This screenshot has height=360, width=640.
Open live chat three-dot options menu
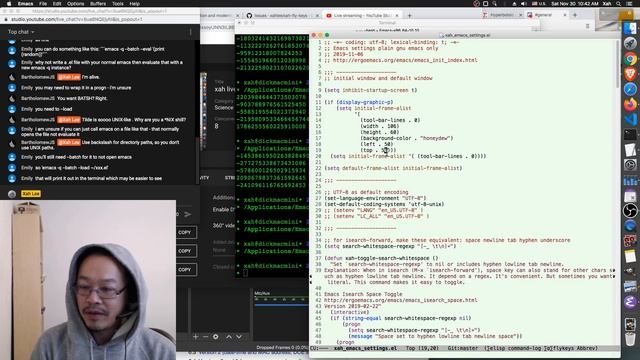click(190, 32)
